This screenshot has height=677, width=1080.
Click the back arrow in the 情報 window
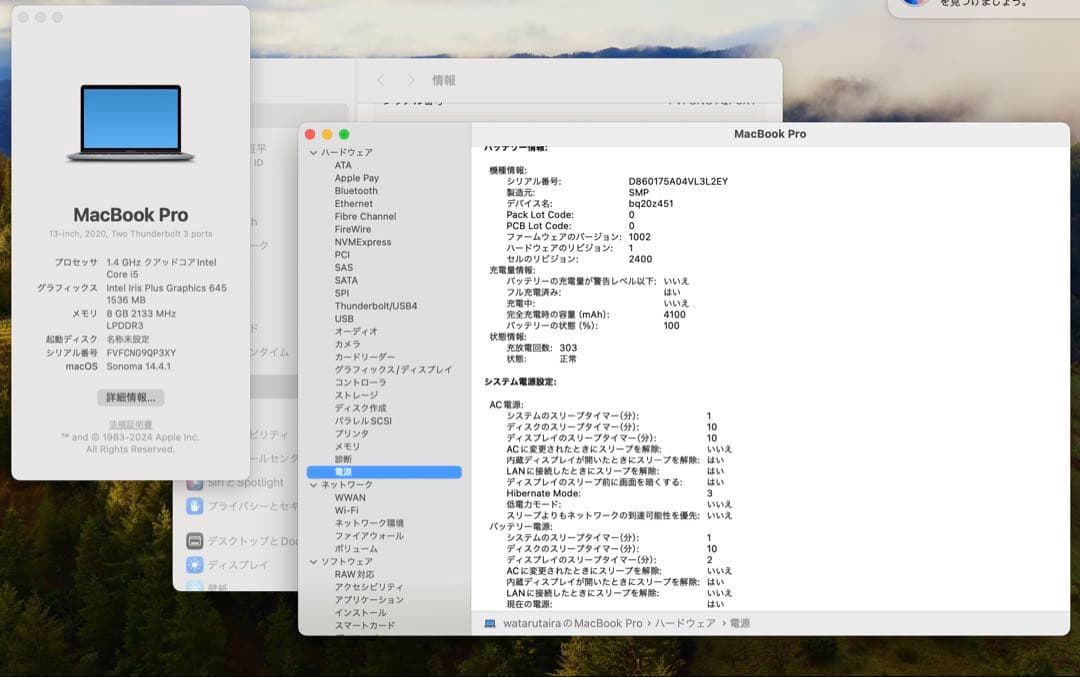click(382, 80)
